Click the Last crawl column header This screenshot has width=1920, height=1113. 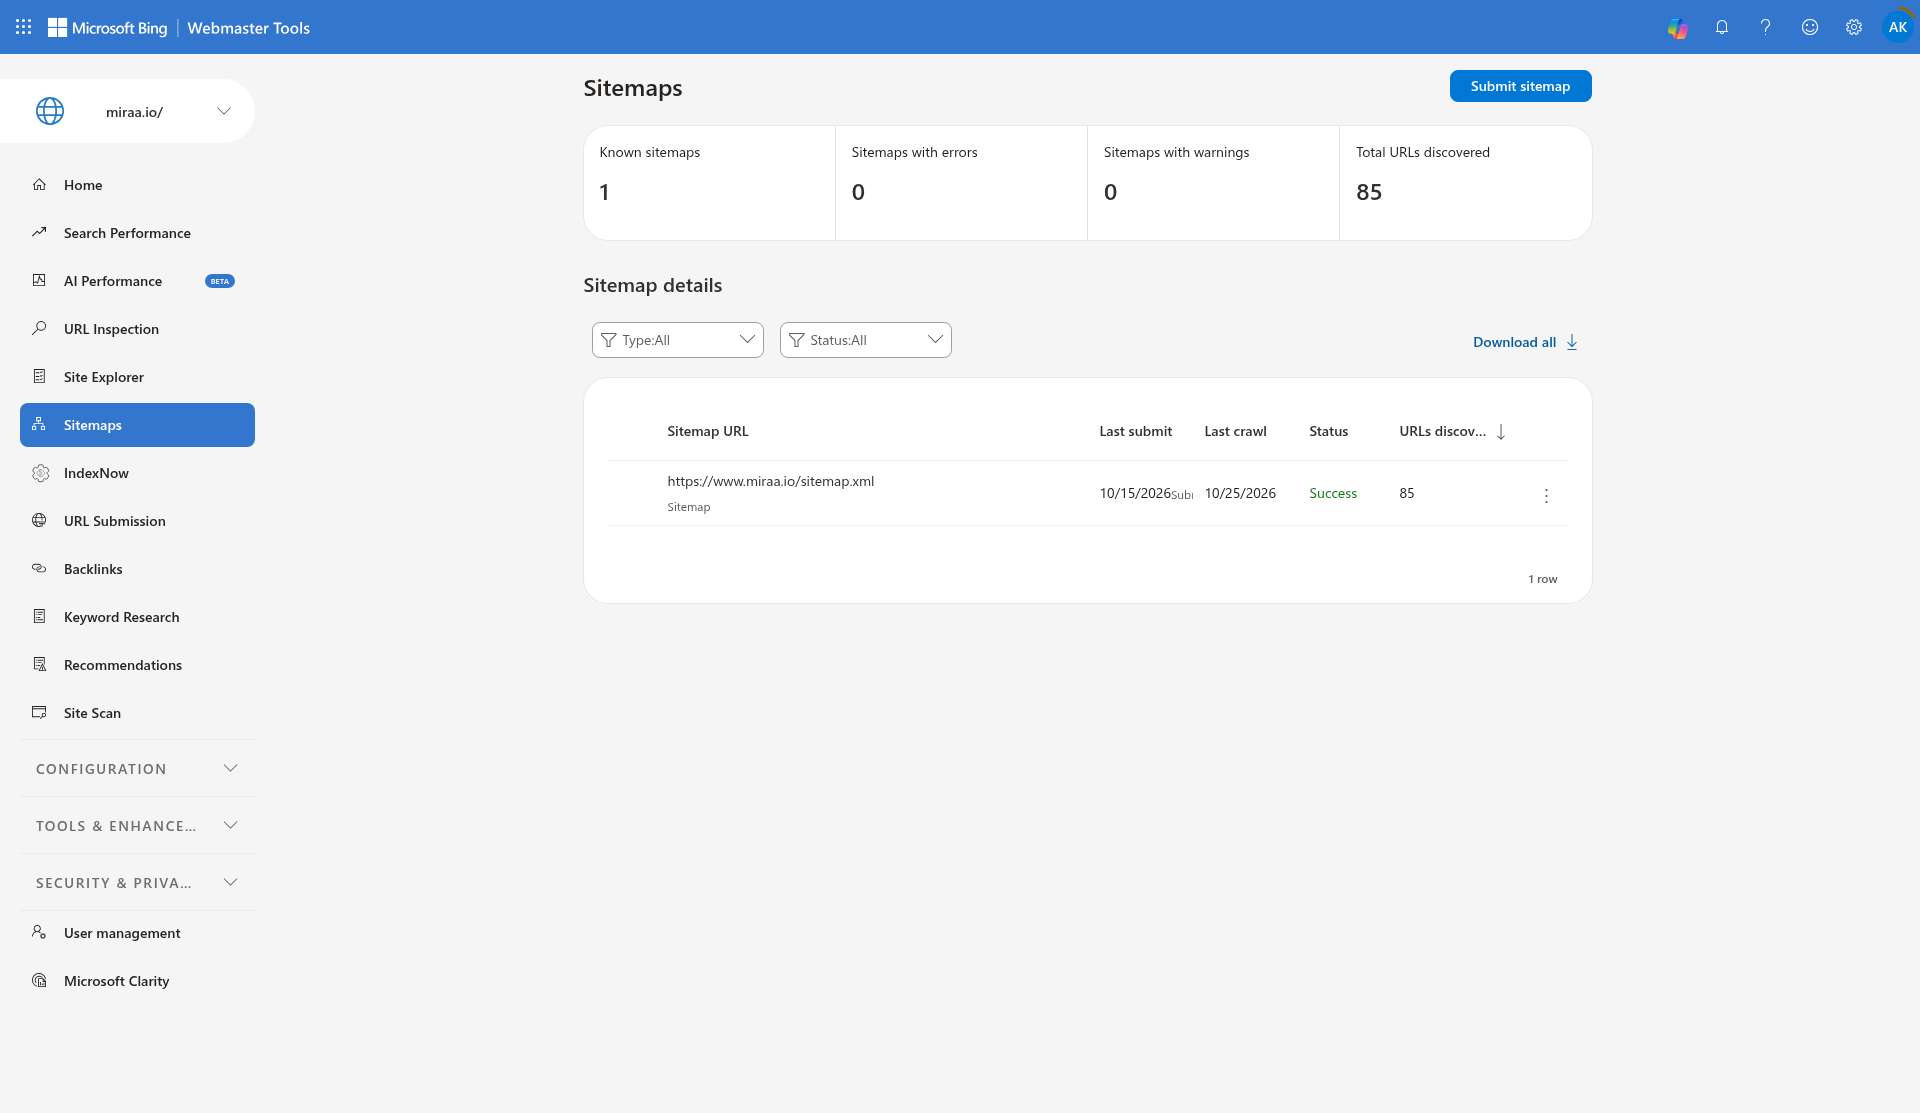(x=1236, y=432)
